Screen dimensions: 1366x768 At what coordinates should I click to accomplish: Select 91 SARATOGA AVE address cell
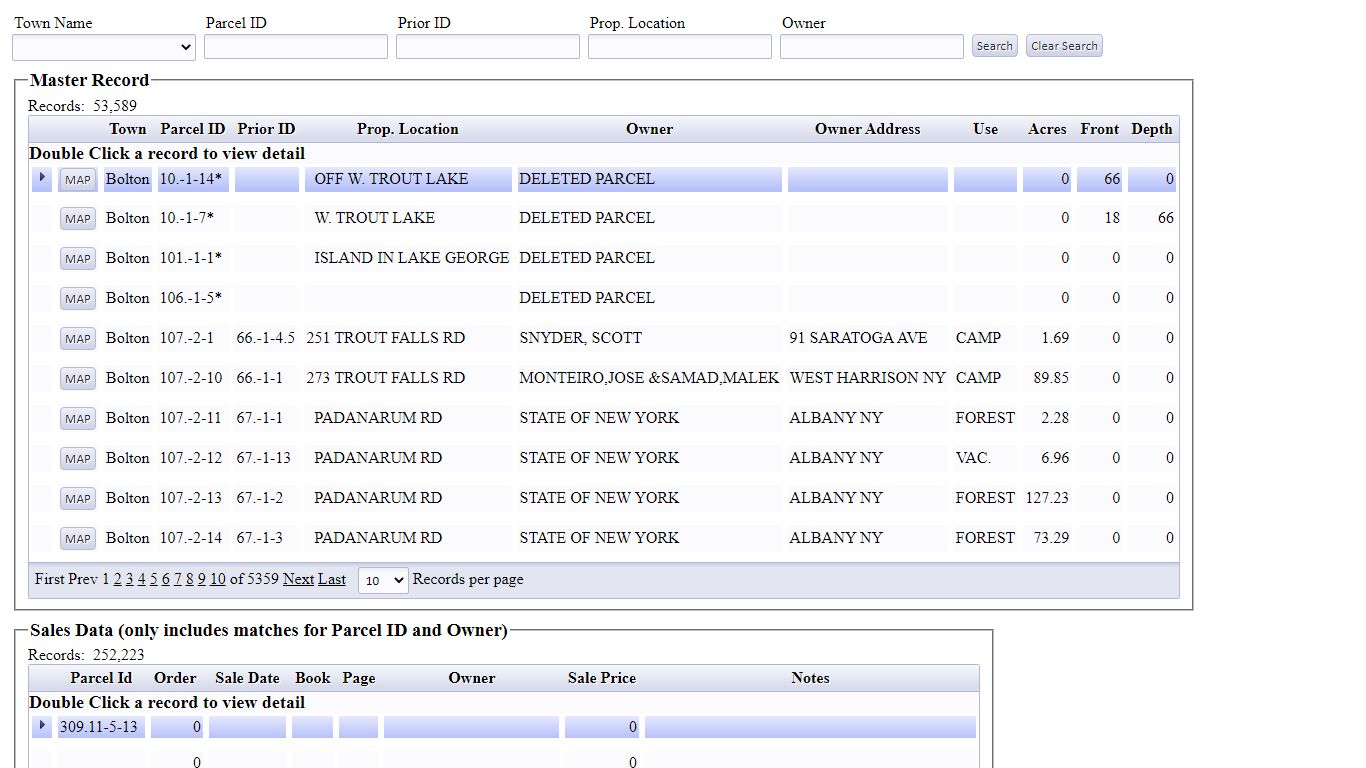[x=867, y=338]
